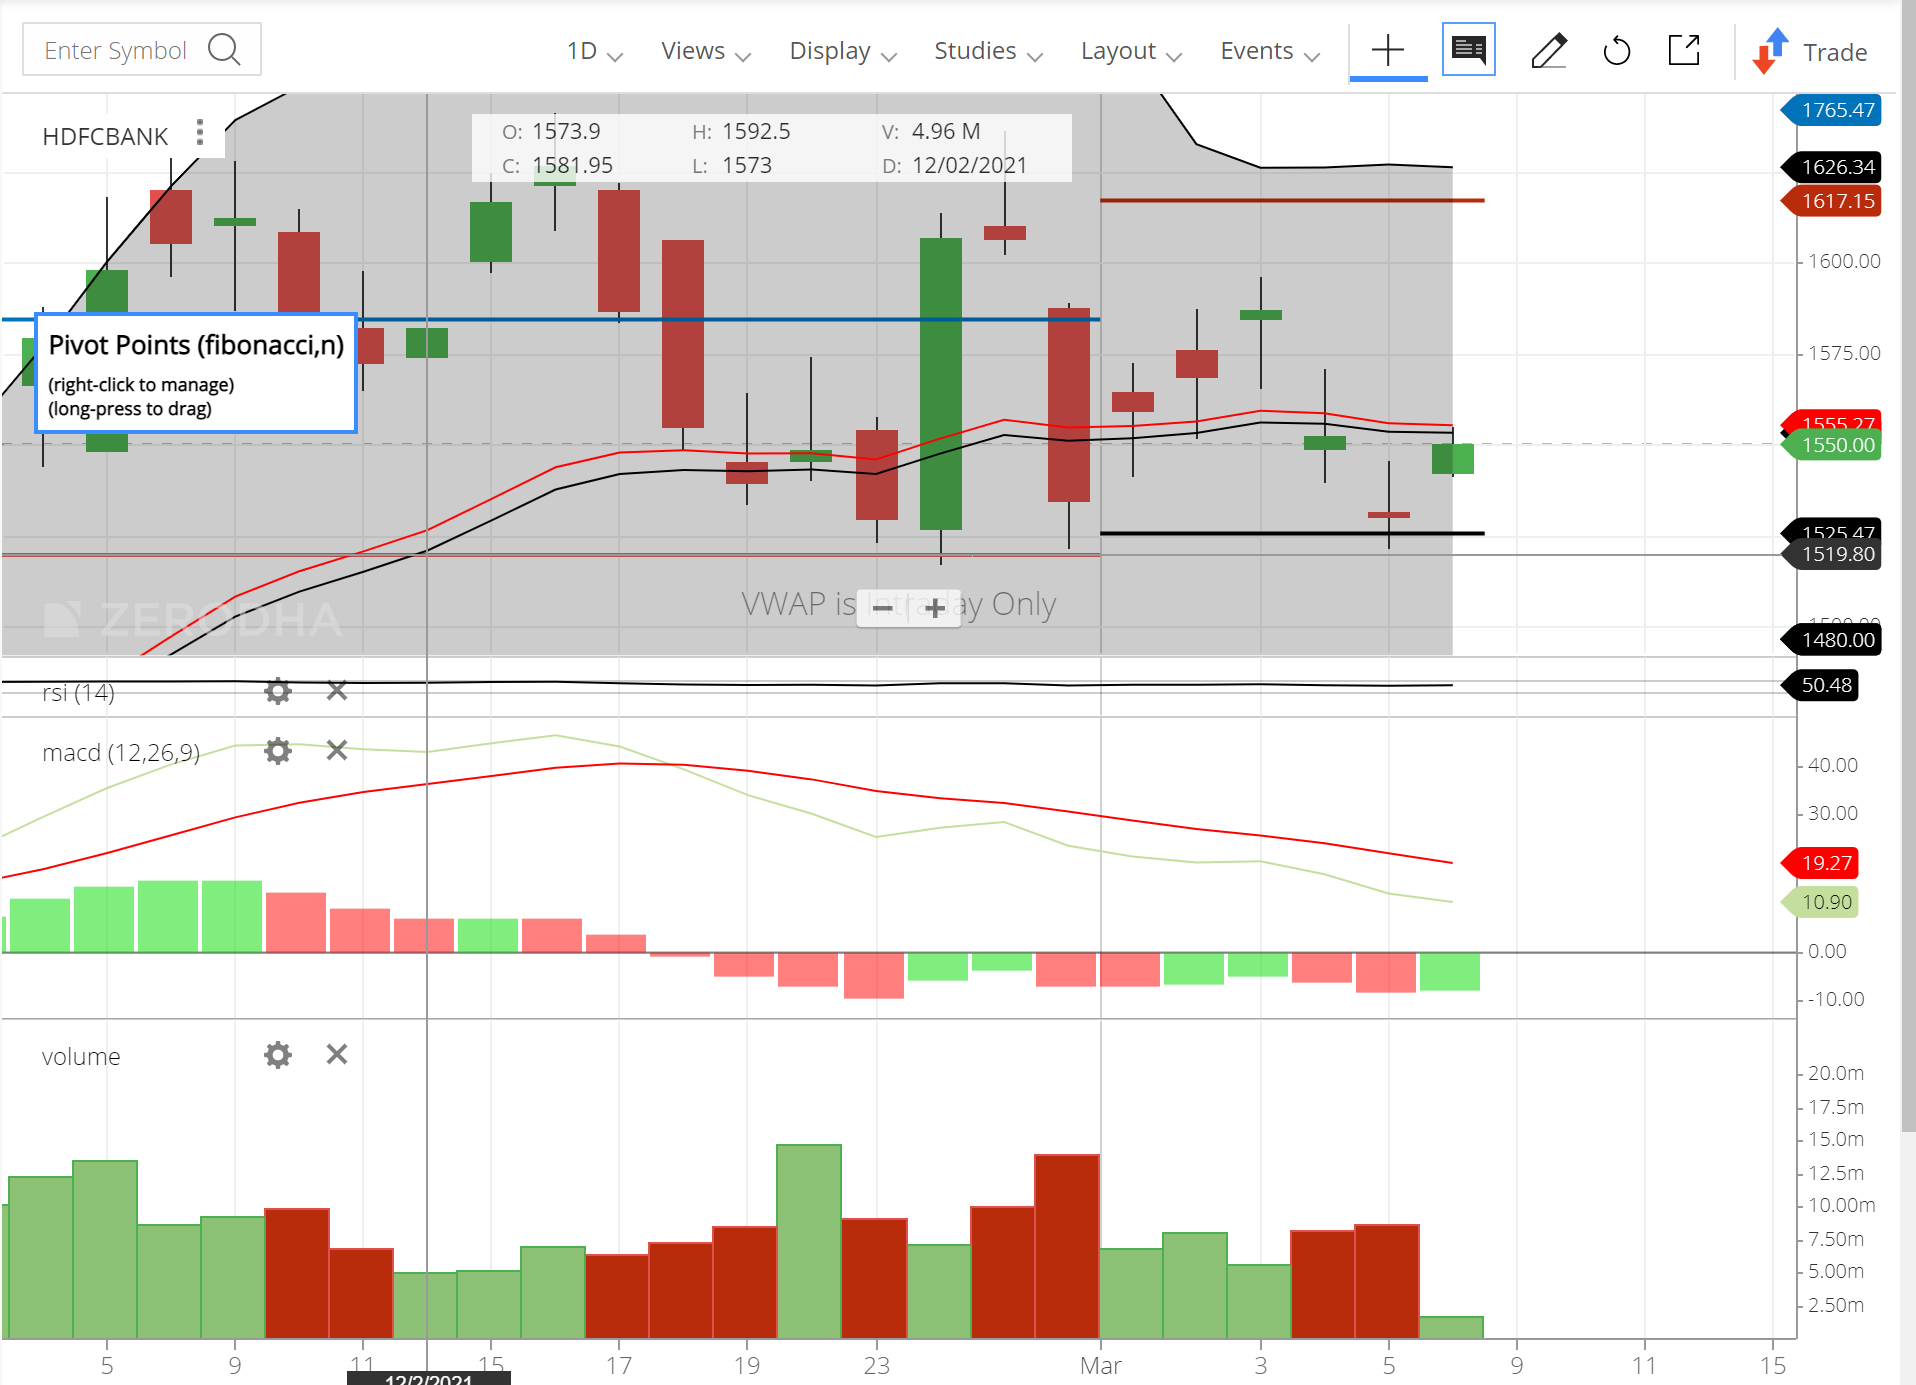Click the refresh/reset chart icon
This screenshot has height=1385, width=1916.
[x=1616, y=50]
